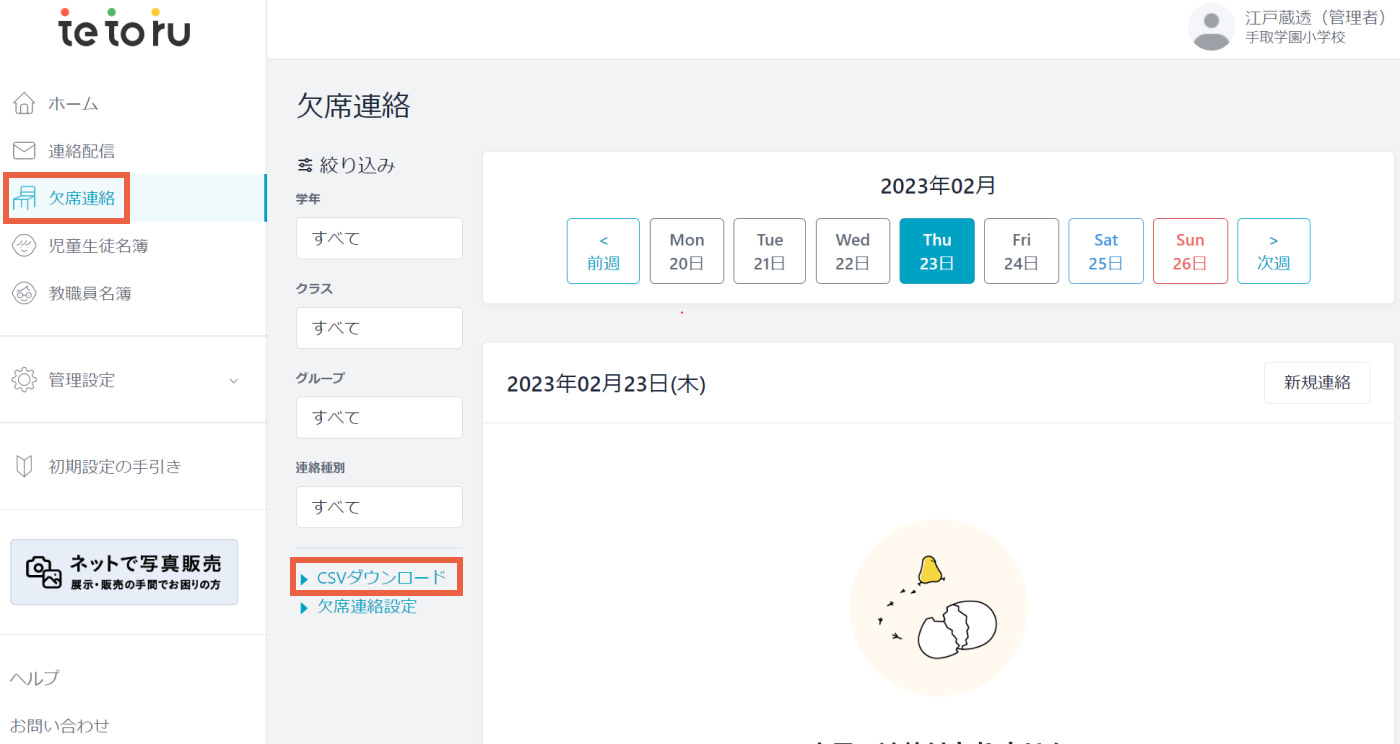Open the グループ filter dropdown
Screen dimensions: 1400x744
pos(379,417)
